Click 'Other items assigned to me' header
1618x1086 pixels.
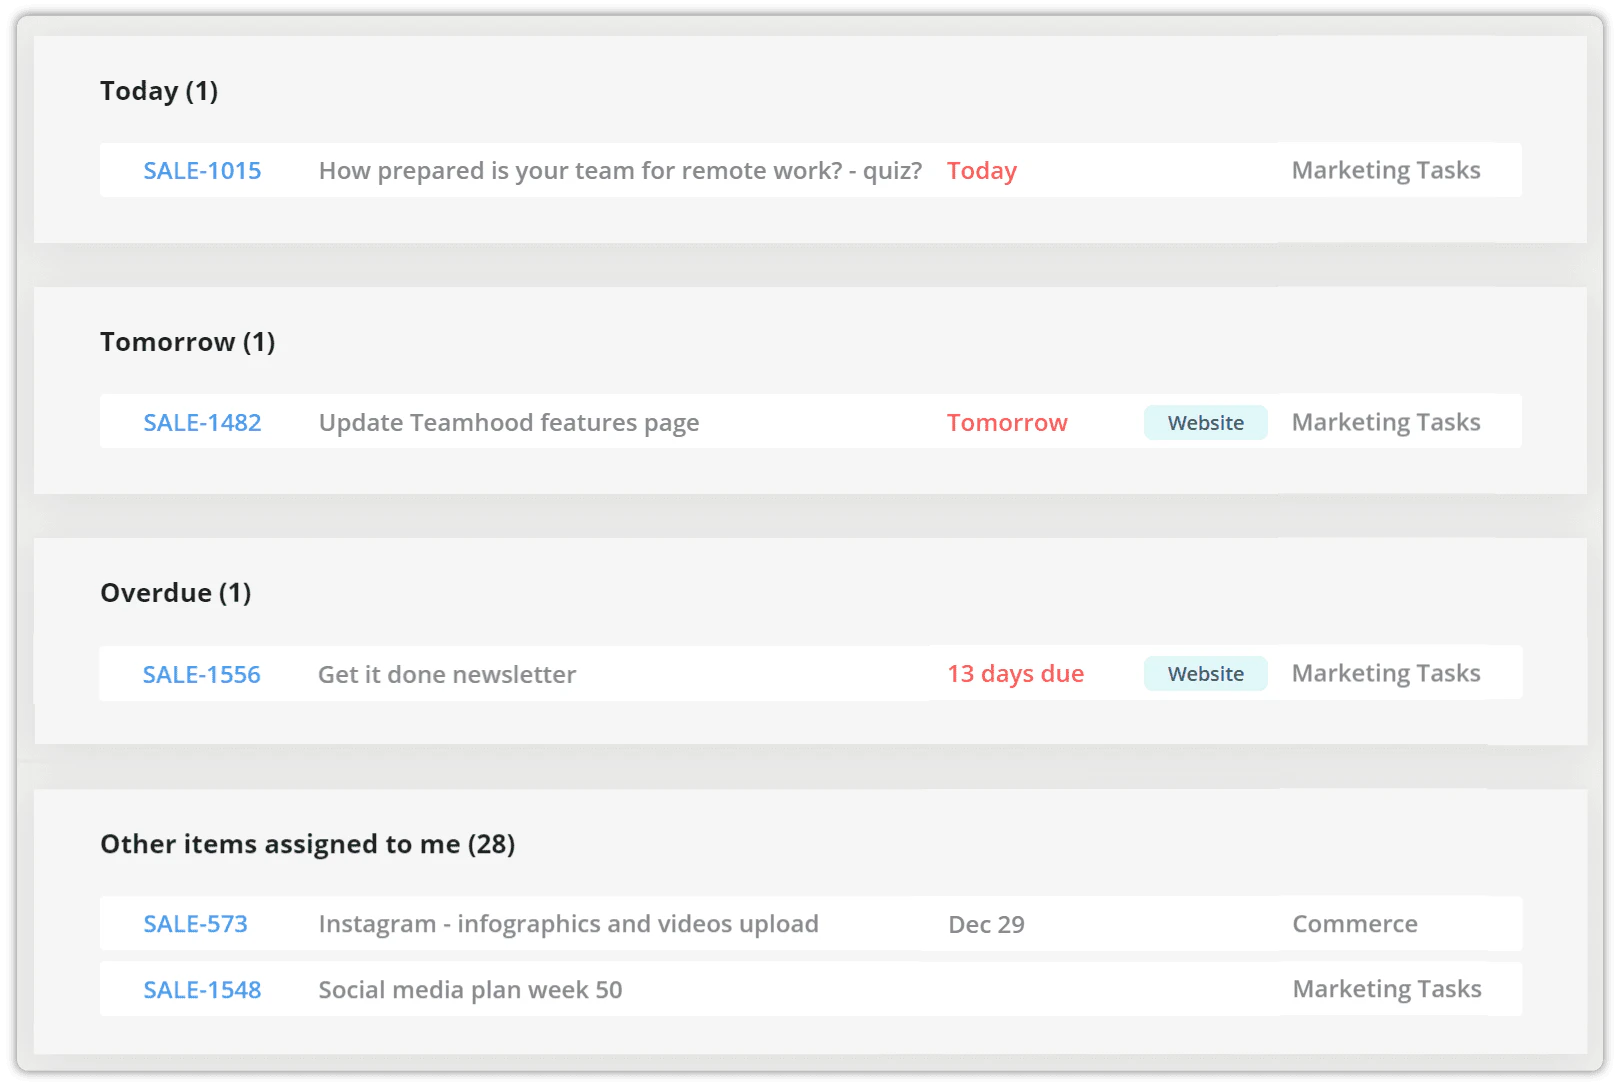tap(307, 844)
